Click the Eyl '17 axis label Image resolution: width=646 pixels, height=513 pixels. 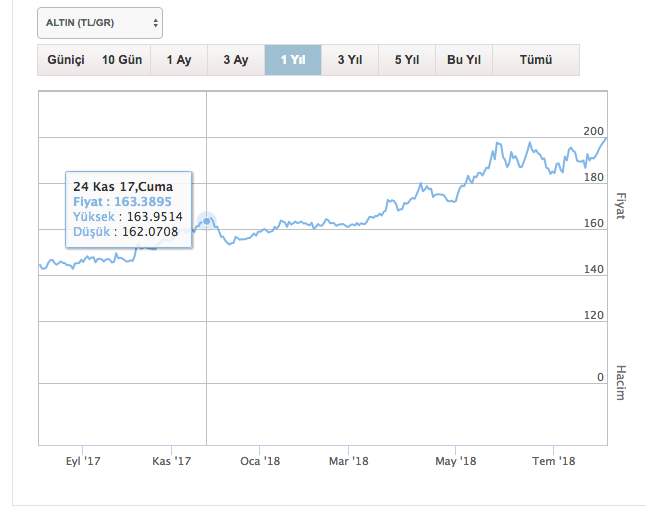pos(83,461)
